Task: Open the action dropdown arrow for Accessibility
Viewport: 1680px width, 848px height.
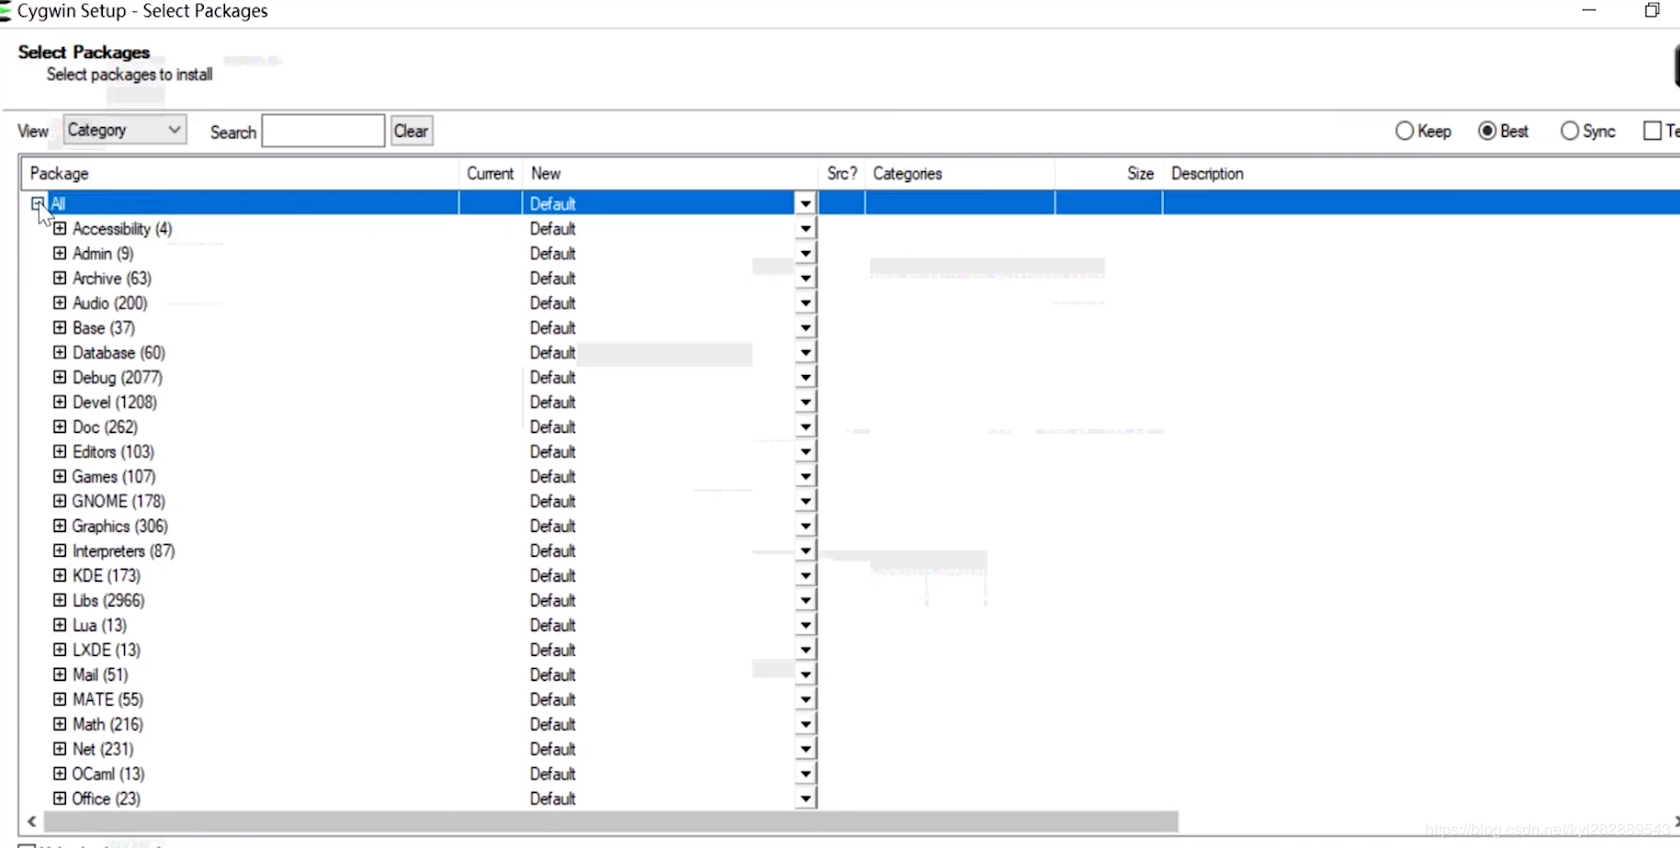Action: [805, 229]
